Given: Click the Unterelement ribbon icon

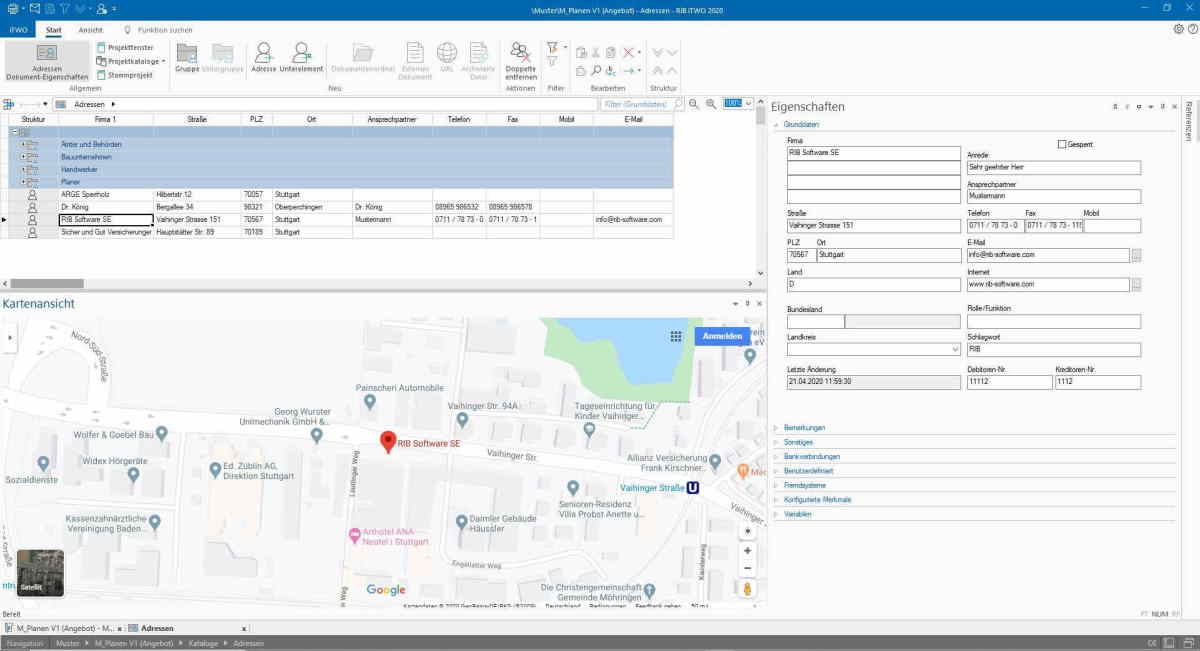Looking at the screenshot, I should [x=301, y=57].
